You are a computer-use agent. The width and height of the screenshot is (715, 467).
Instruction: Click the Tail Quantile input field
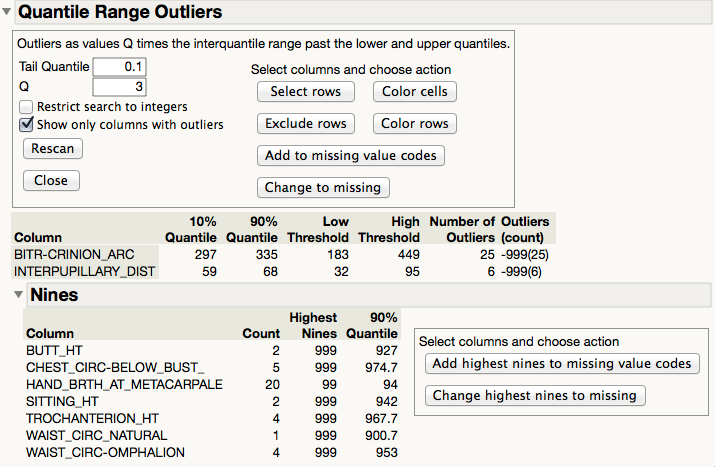(119, 67)
